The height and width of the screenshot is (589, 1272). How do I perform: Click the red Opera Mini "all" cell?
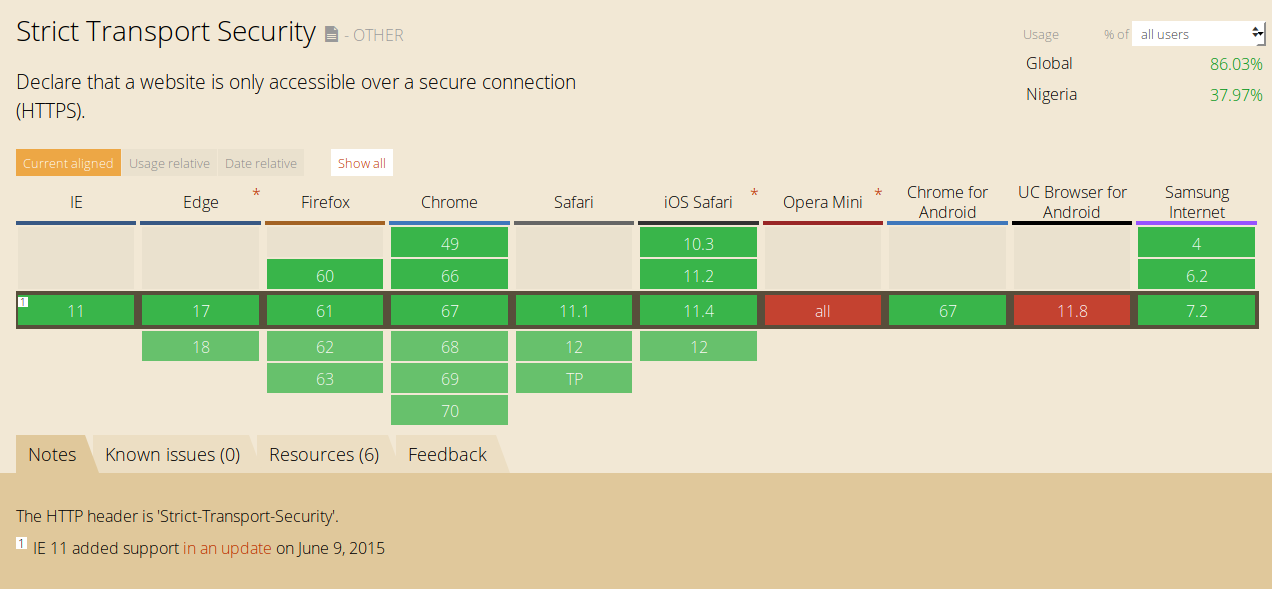(x=822, y=311)
